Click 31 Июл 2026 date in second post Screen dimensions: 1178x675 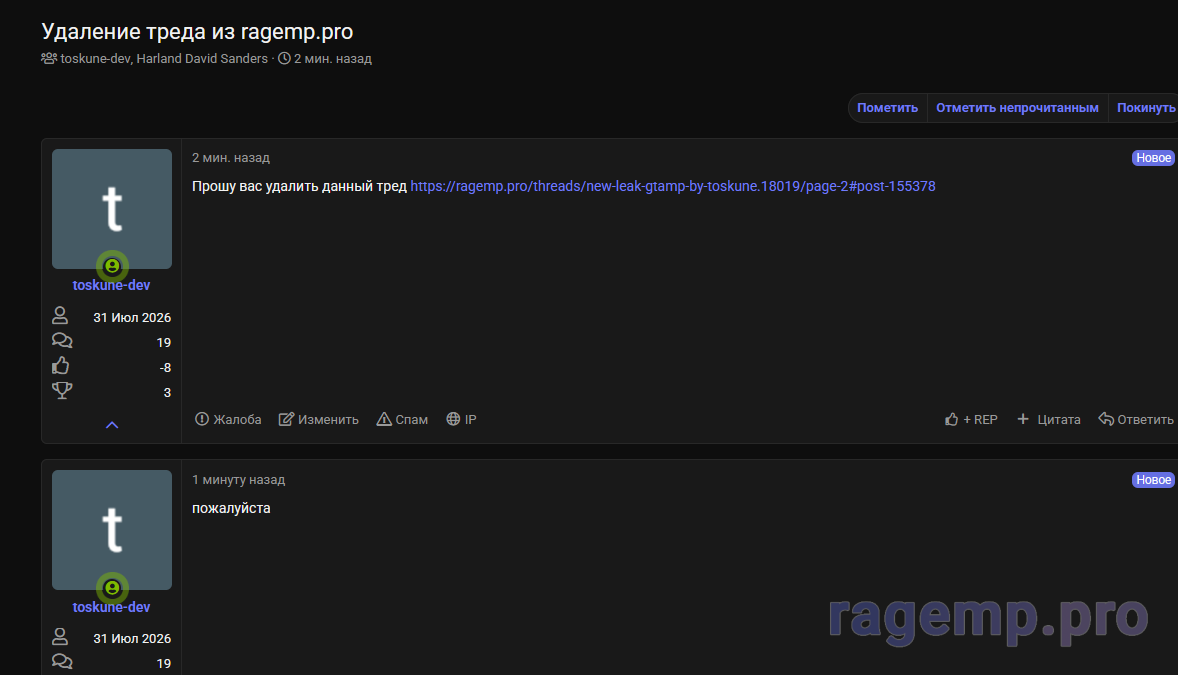pos(132,639)
